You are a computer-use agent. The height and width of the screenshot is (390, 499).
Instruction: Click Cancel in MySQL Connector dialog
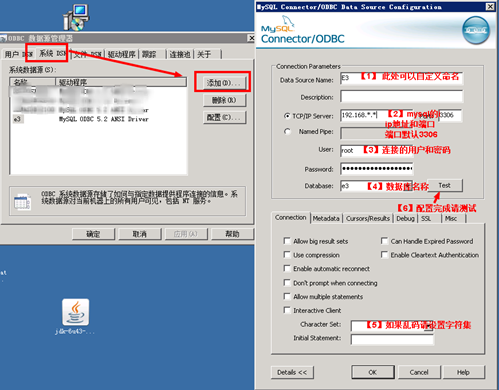click(x=419, y=372)
